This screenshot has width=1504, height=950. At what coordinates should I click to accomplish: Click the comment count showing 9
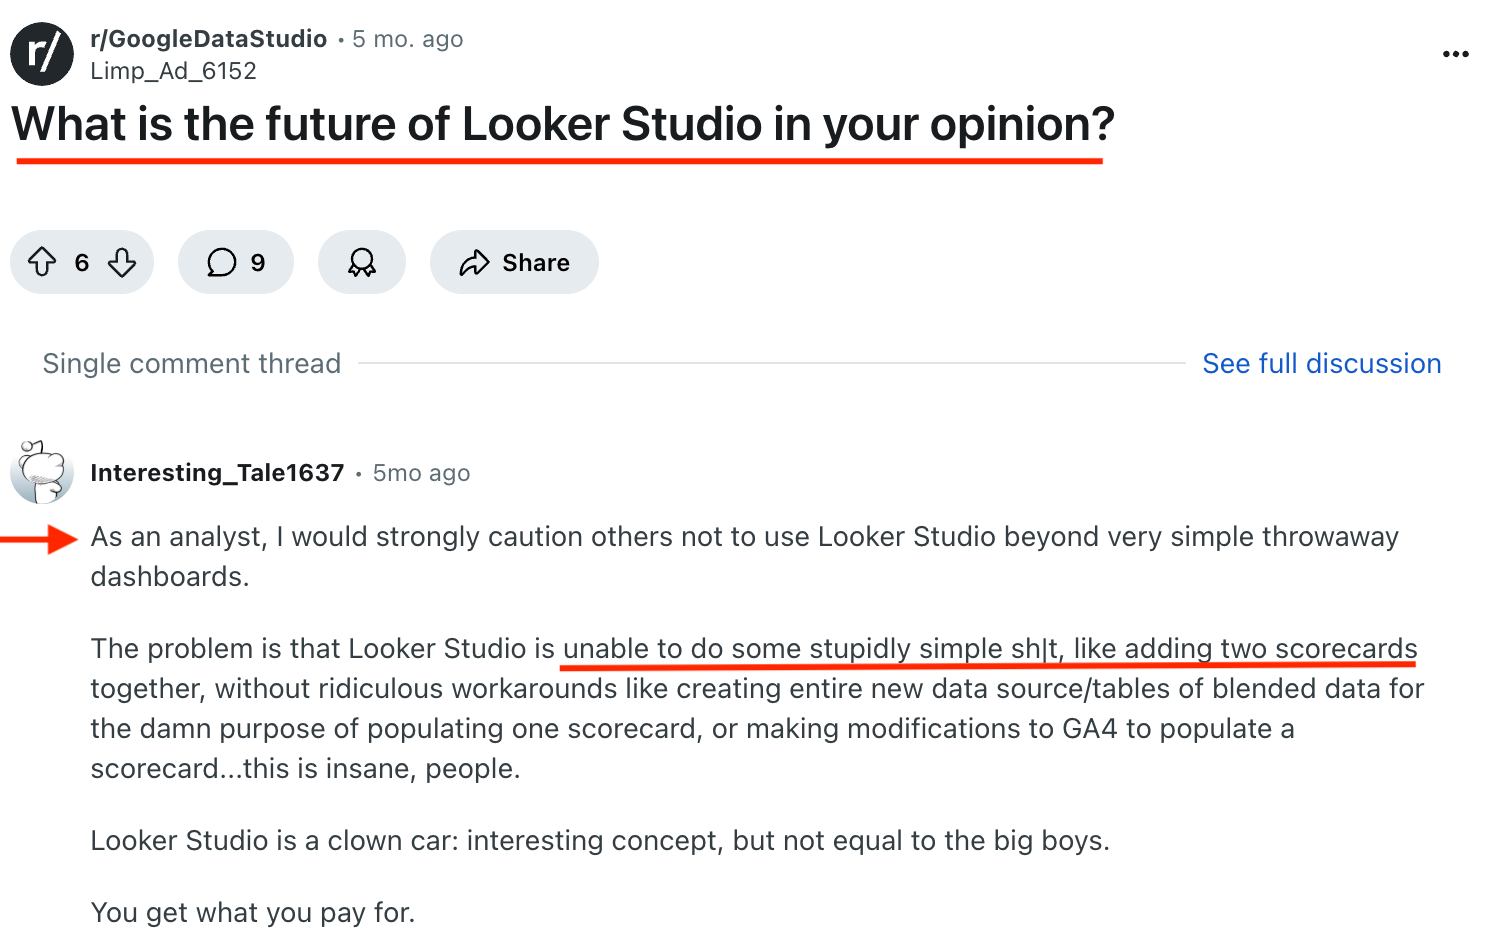(x=258, y=262)
